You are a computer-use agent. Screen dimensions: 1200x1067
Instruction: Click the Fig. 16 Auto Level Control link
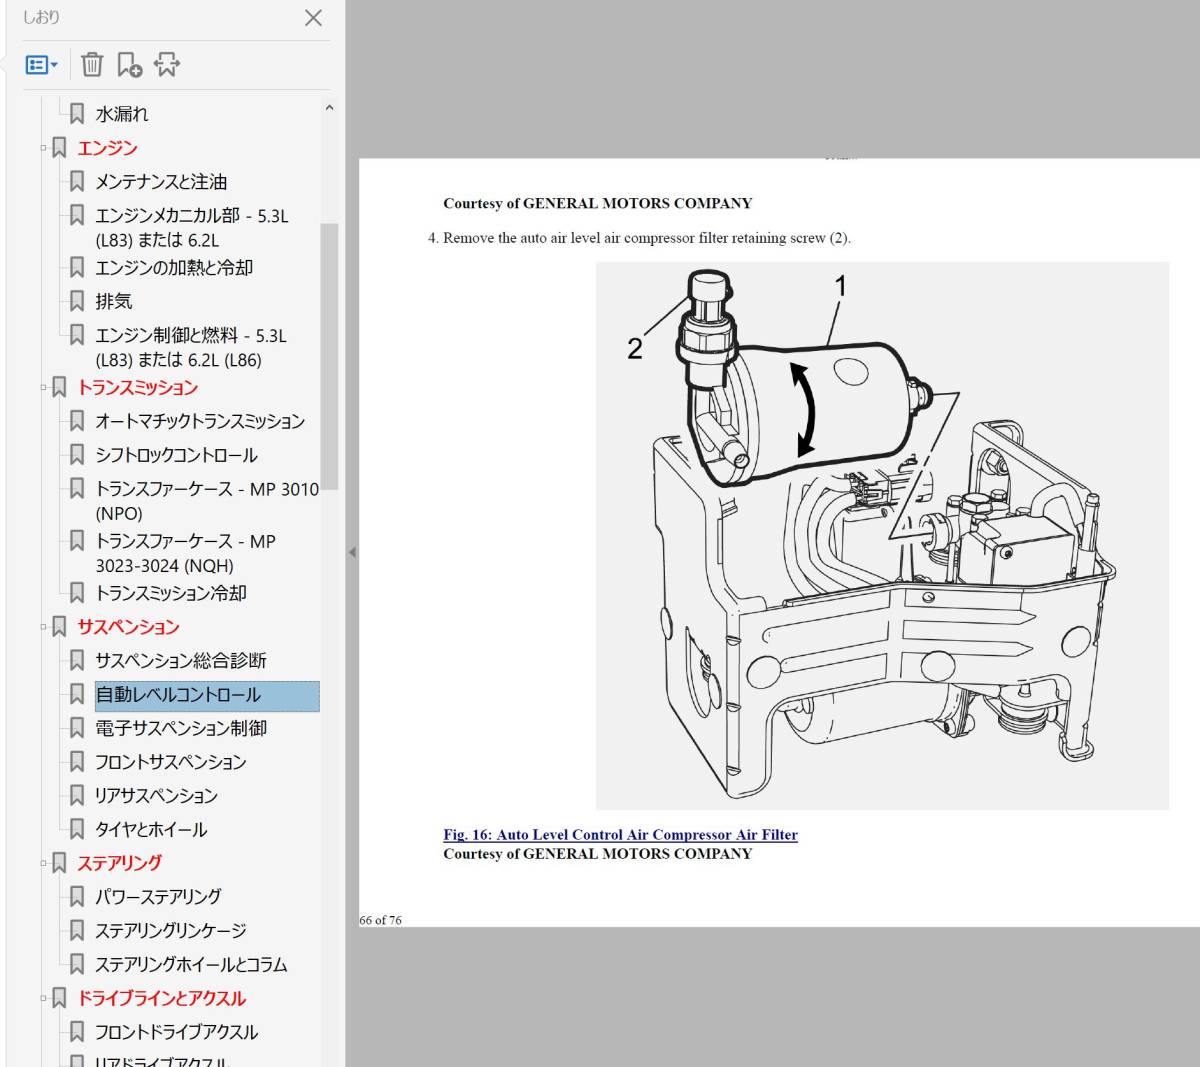click(620, 835)
